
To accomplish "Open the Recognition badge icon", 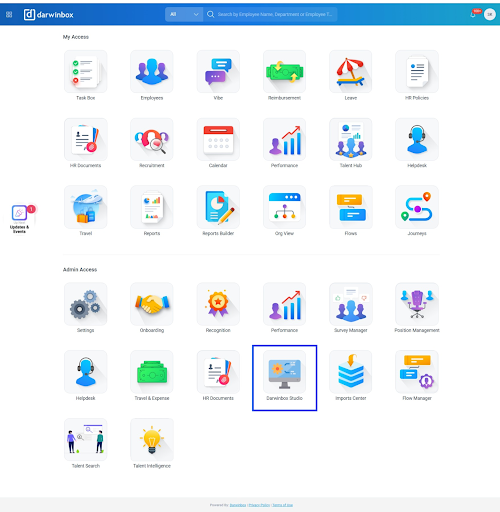I will coord(218,304).
